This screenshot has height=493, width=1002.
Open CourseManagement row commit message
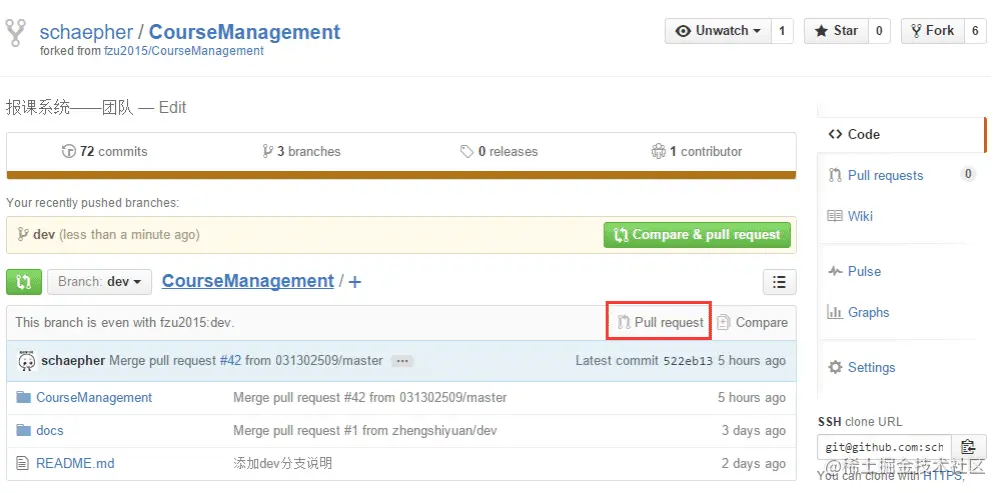370,398
